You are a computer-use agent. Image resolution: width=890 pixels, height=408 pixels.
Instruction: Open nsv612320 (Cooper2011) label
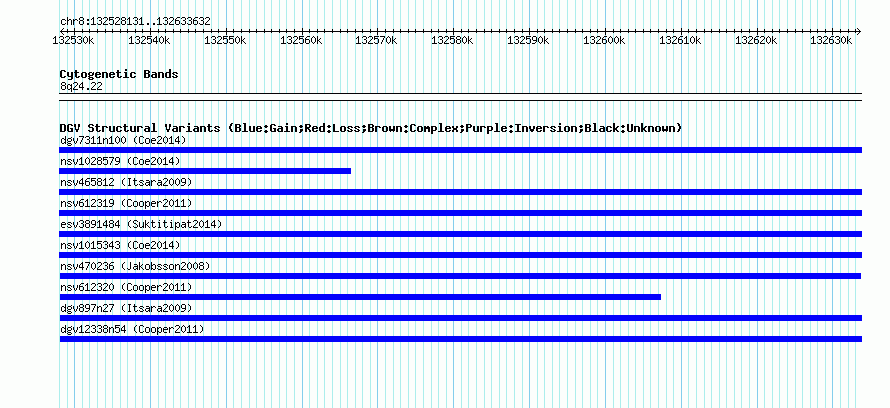tap(126, 287)
